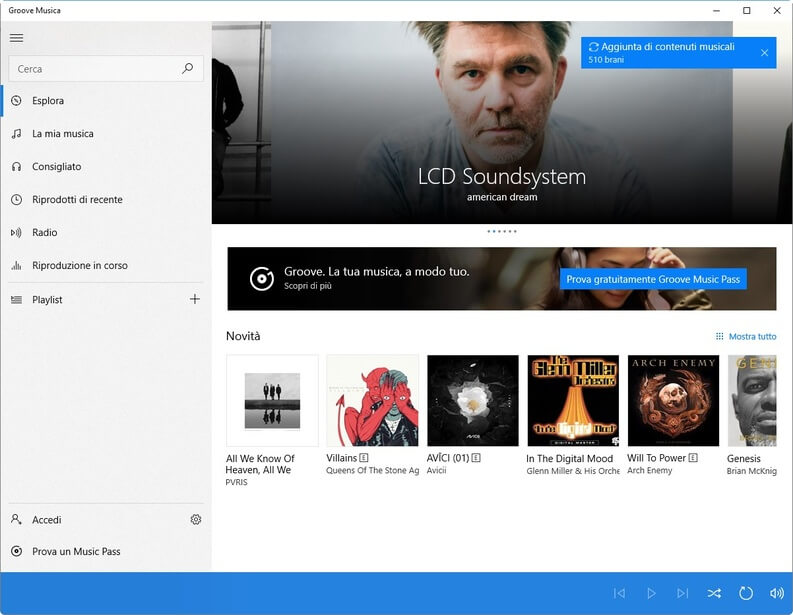
Task: Go to Consigliato section
Action: tap(106, 166)
